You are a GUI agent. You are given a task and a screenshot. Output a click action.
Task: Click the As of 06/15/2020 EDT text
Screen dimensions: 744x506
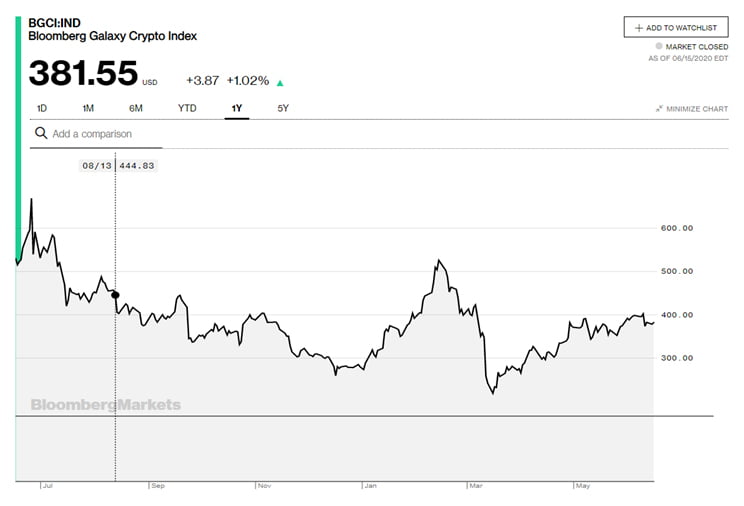point(688,58)
